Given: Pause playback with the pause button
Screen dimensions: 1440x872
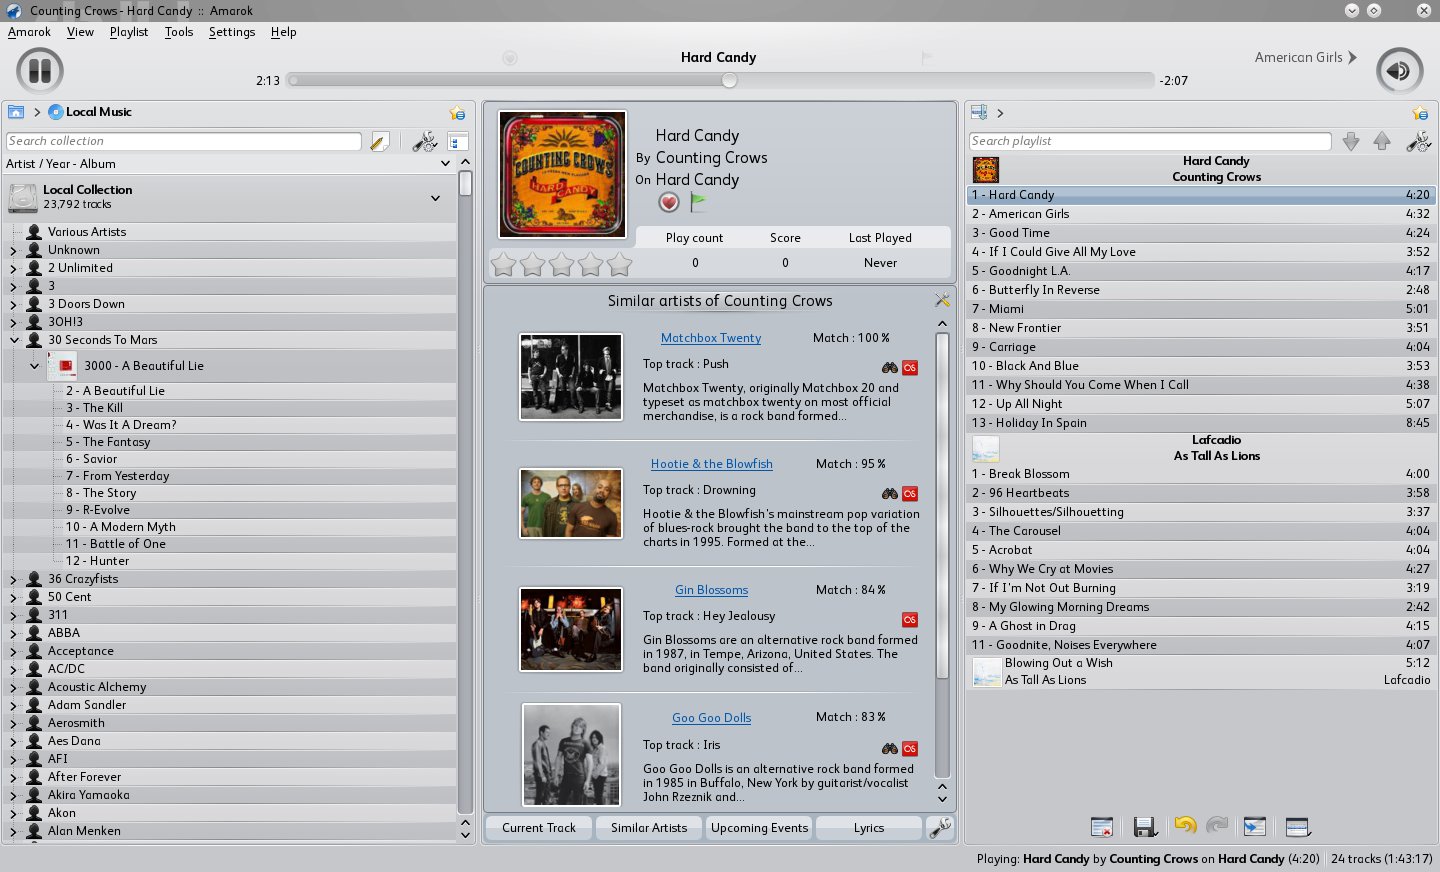Looking at the screenshot, I should click(x=37, y=70).
